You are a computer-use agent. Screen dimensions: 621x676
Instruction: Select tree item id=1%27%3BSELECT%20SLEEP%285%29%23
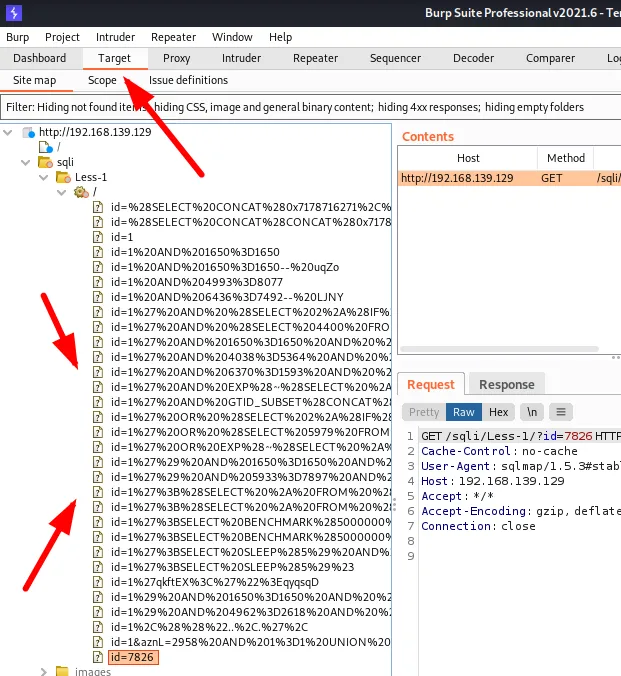[x=232, y=567]
